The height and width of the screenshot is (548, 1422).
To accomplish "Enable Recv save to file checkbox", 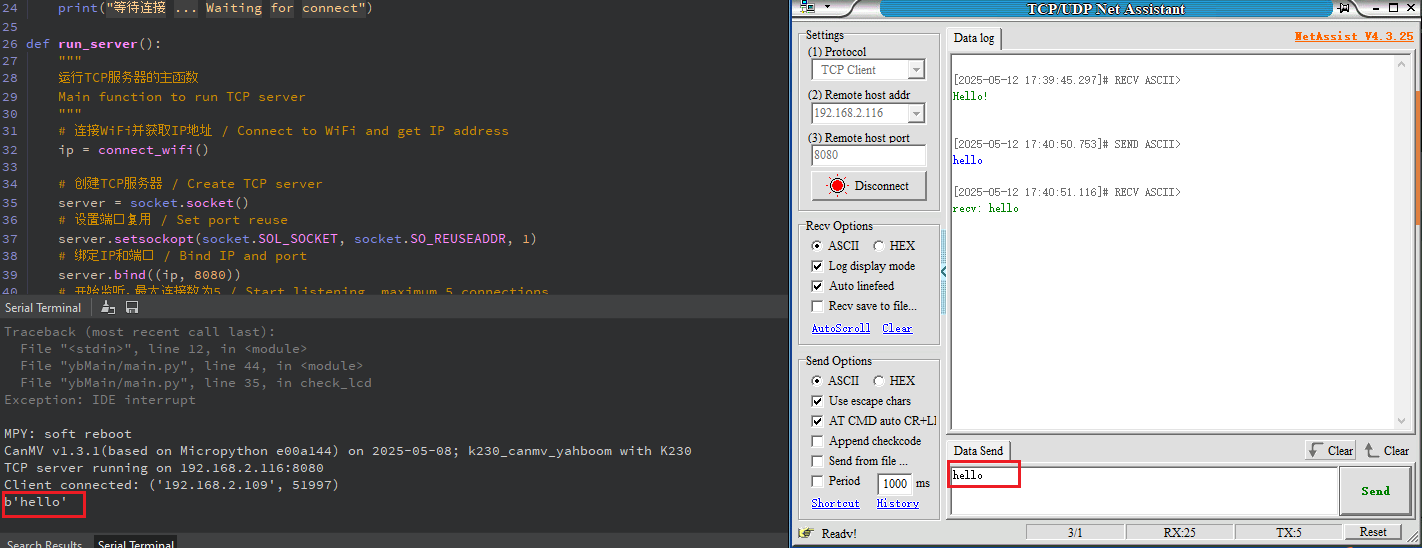I will 818,306.
